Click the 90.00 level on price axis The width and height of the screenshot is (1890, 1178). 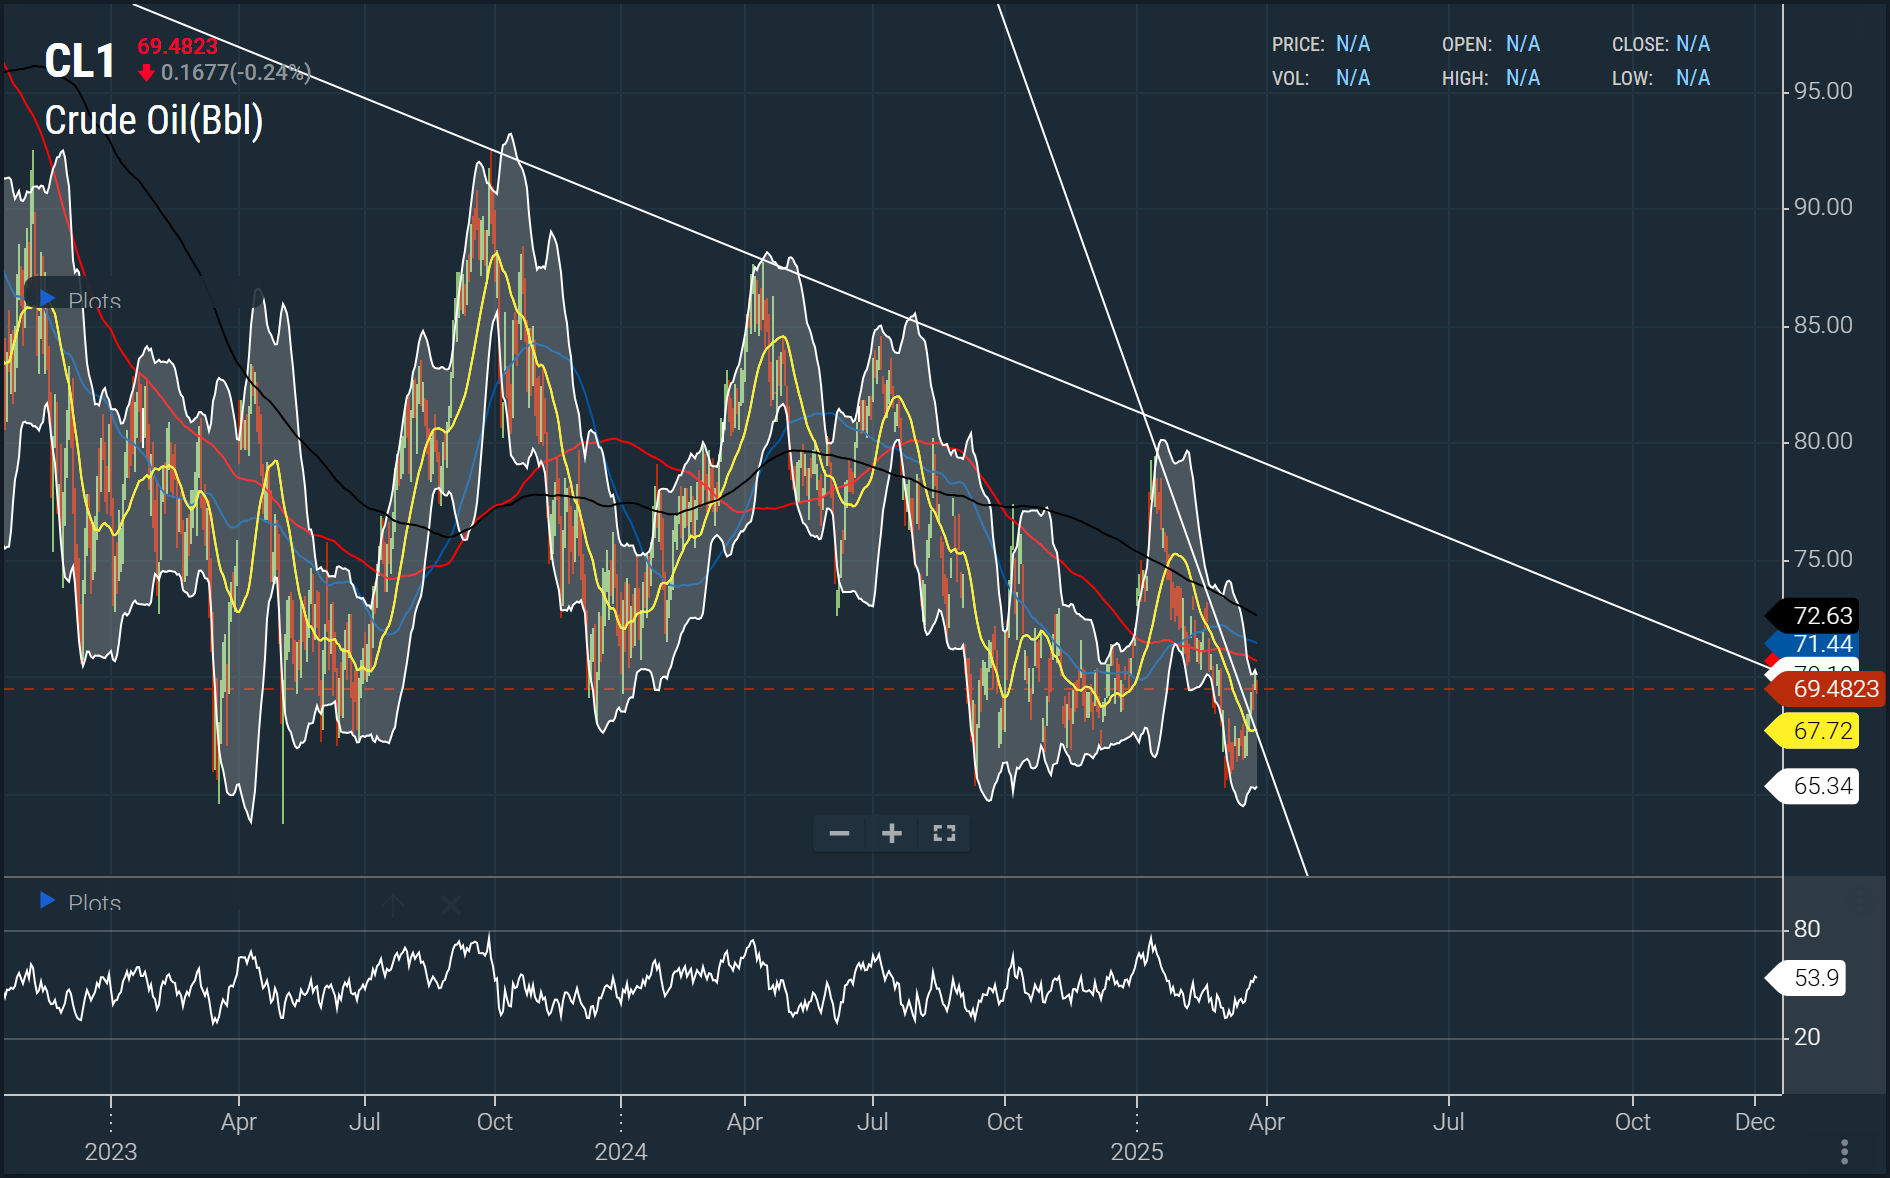click(1822, 207)
